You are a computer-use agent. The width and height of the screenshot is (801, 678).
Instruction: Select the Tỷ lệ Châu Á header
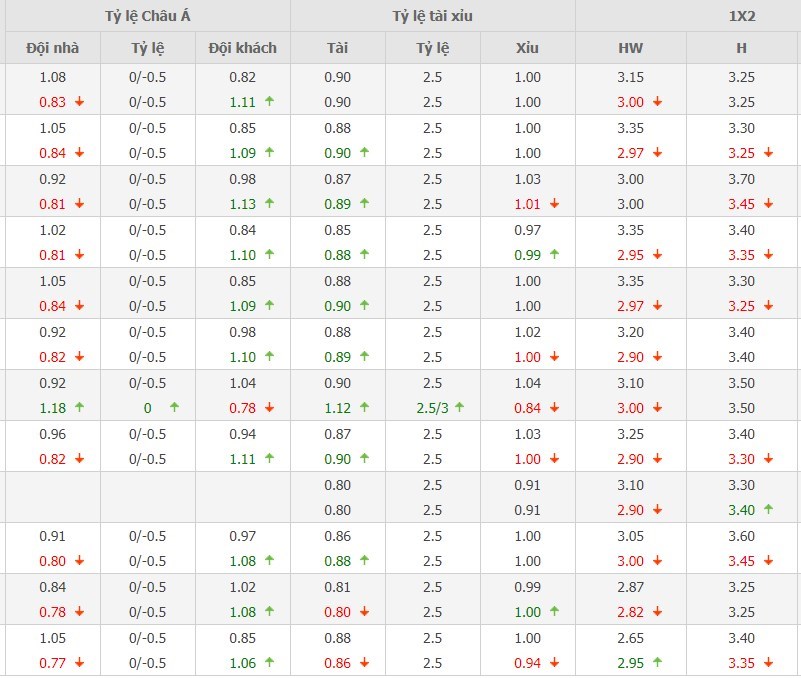147,16
